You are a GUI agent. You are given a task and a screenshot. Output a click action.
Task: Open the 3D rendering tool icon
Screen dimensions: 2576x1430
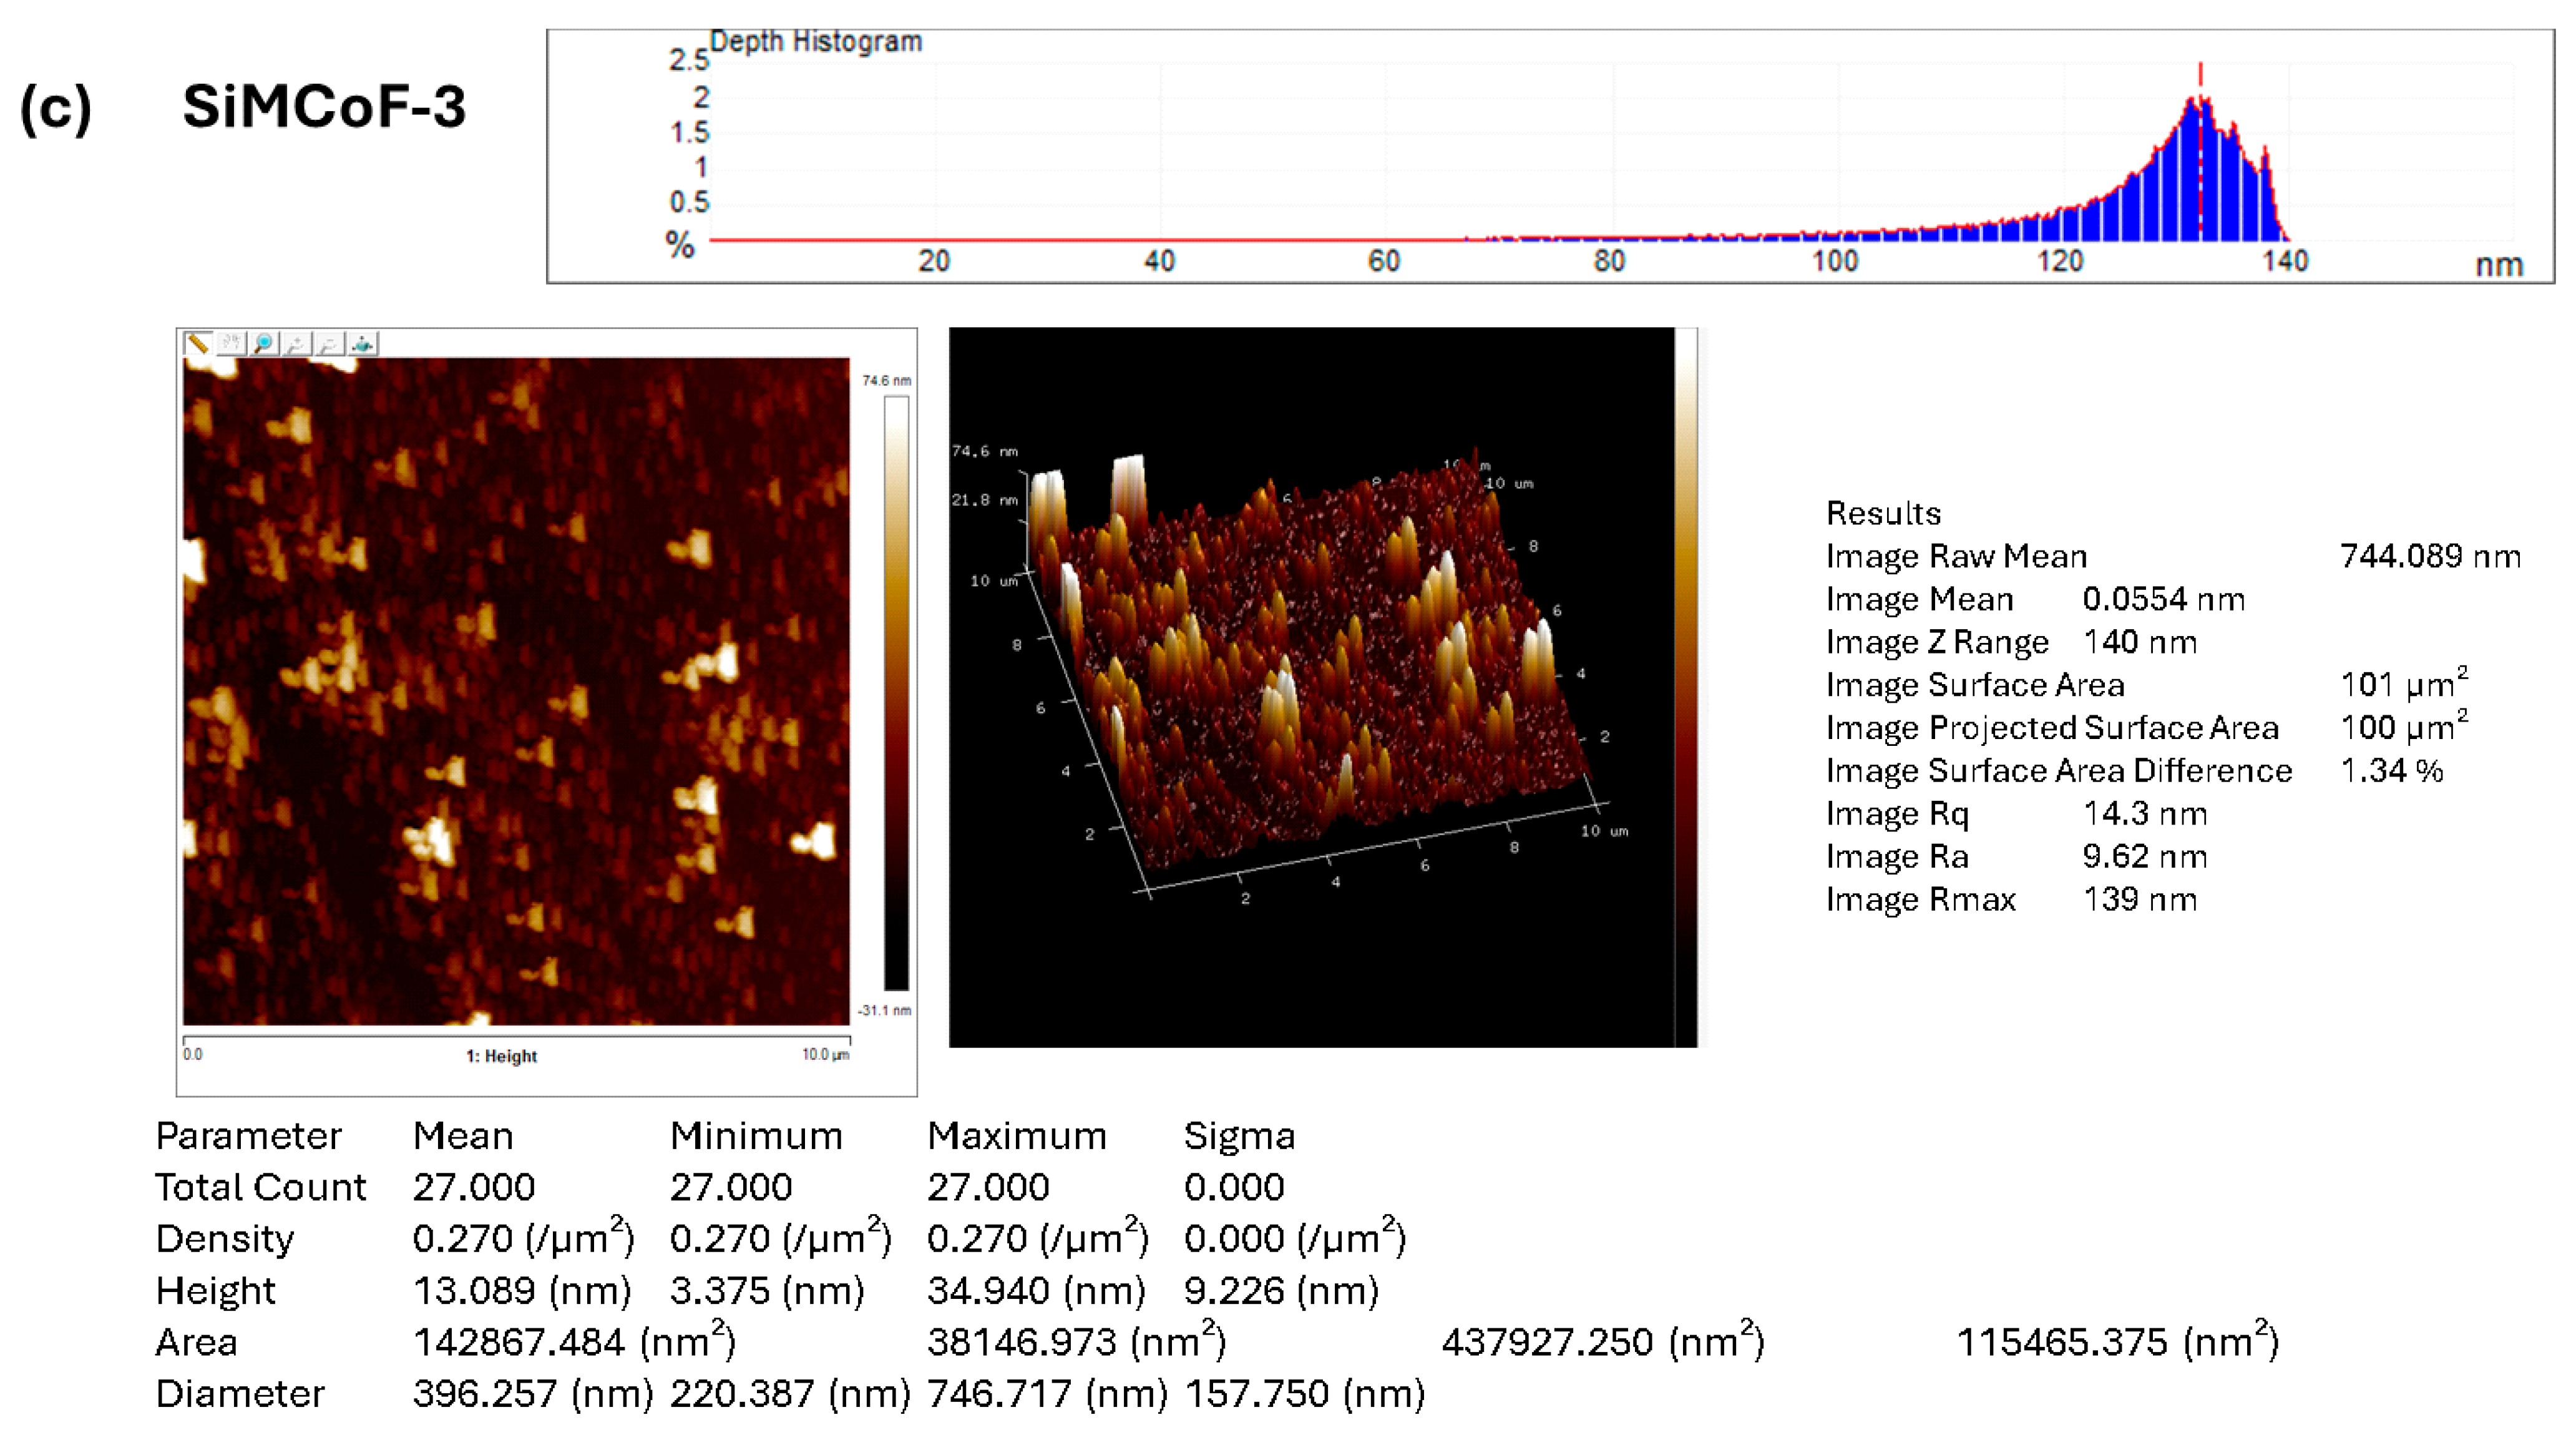coord(363,346)
